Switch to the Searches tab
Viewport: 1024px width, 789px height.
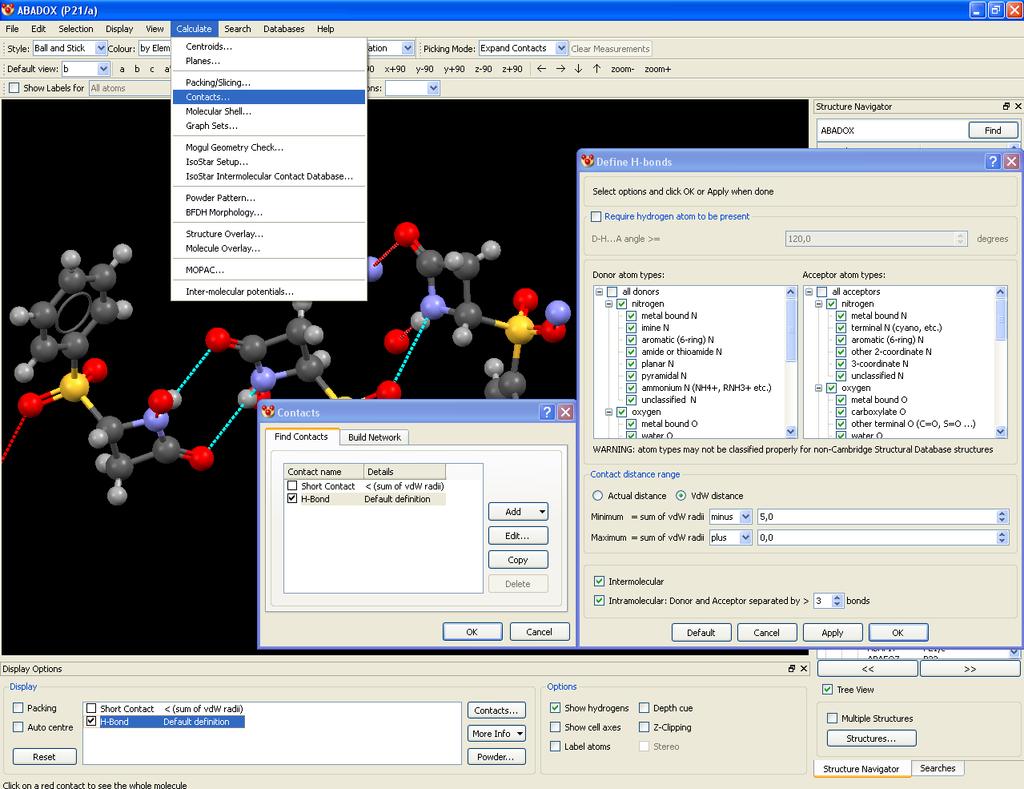coord(937,768)
